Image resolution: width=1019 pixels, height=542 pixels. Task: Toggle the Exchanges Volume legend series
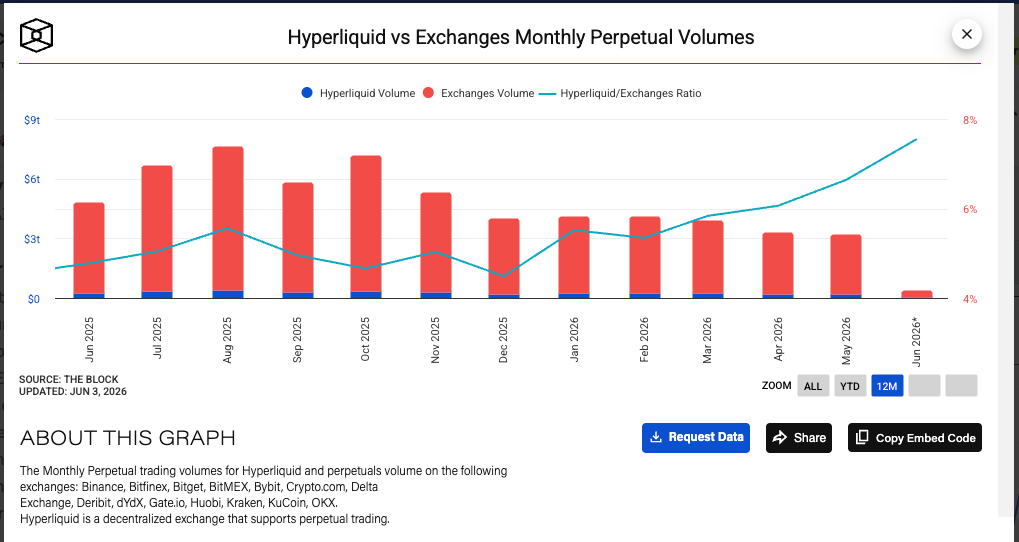coord(478,93)
